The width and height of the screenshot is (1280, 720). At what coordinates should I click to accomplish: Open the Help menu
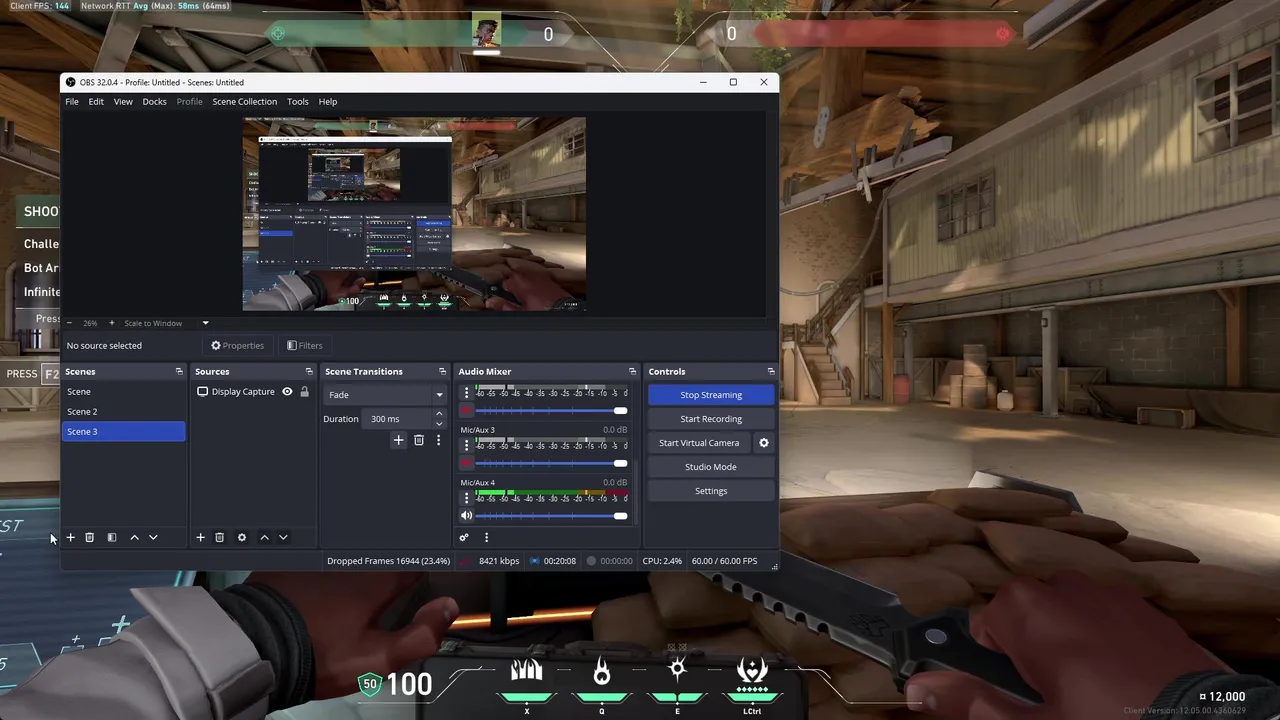pos(328,101)
